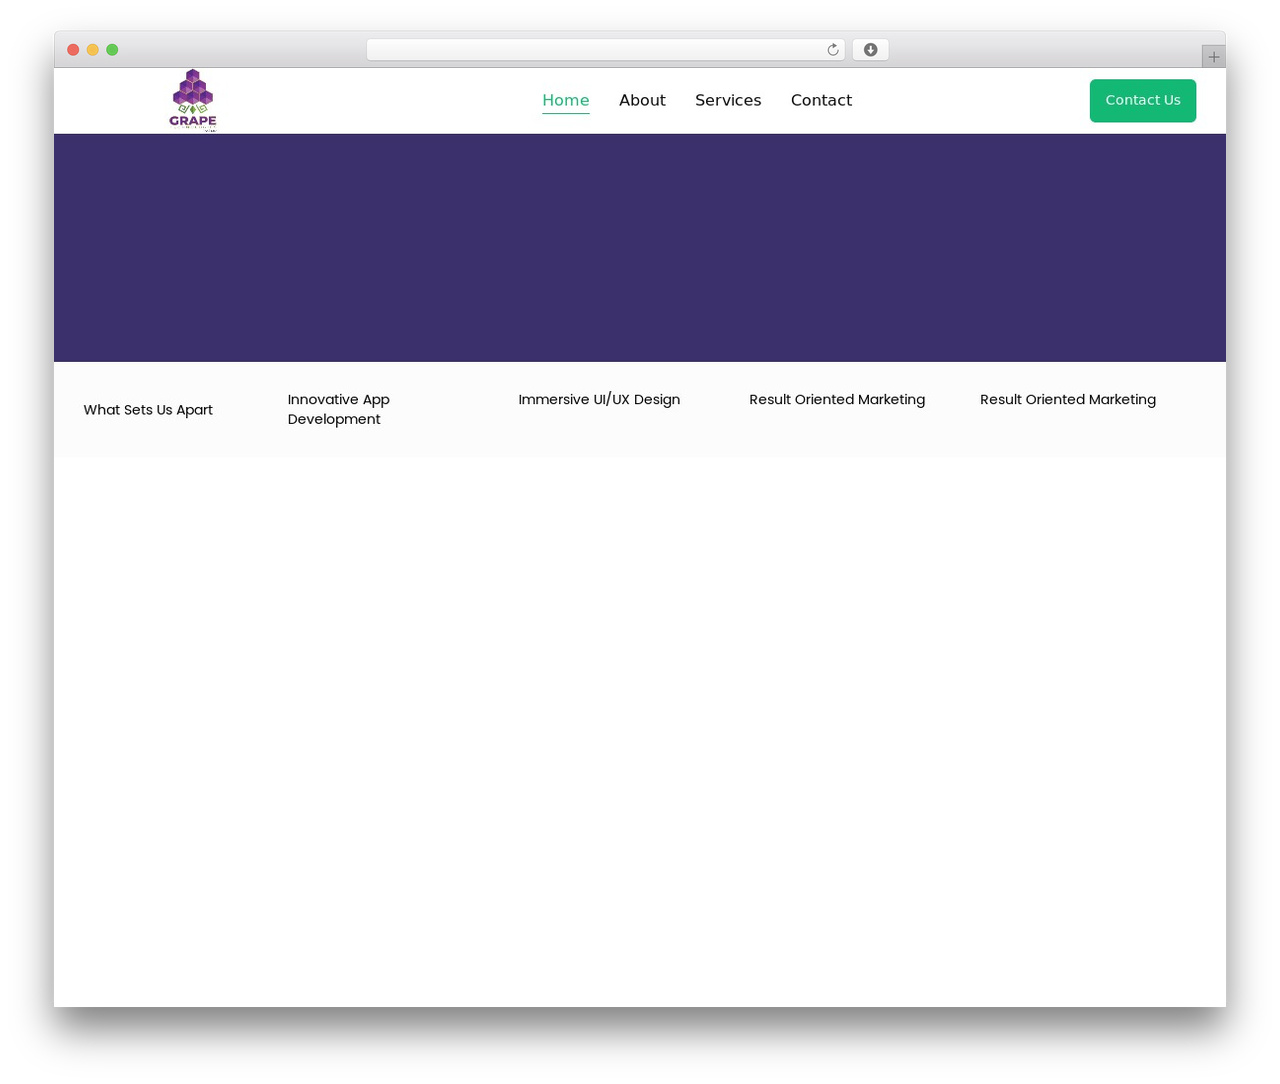The height and width of the screenshot is (1084, 1280).
Task: Focus the browser address bar
Action: coord(605,50)
